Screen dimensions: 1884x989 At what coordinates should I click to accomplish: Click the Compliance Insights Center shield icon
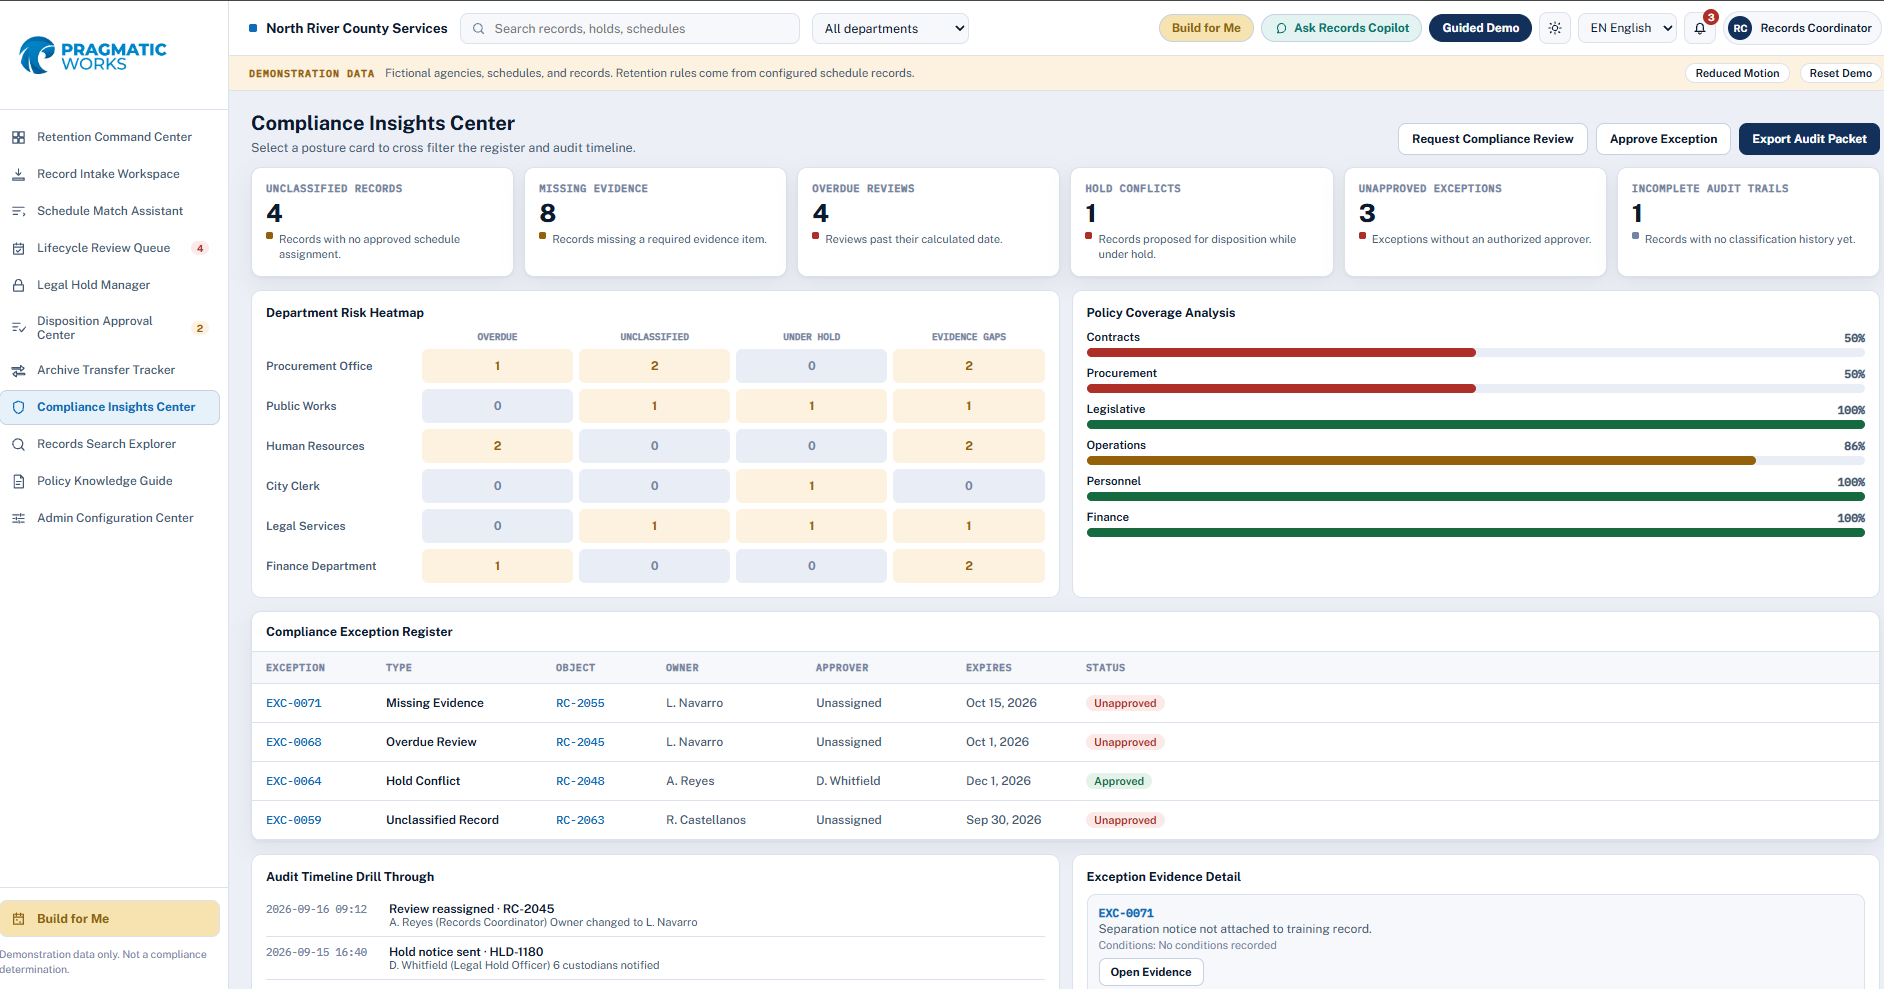pos(18,407)
